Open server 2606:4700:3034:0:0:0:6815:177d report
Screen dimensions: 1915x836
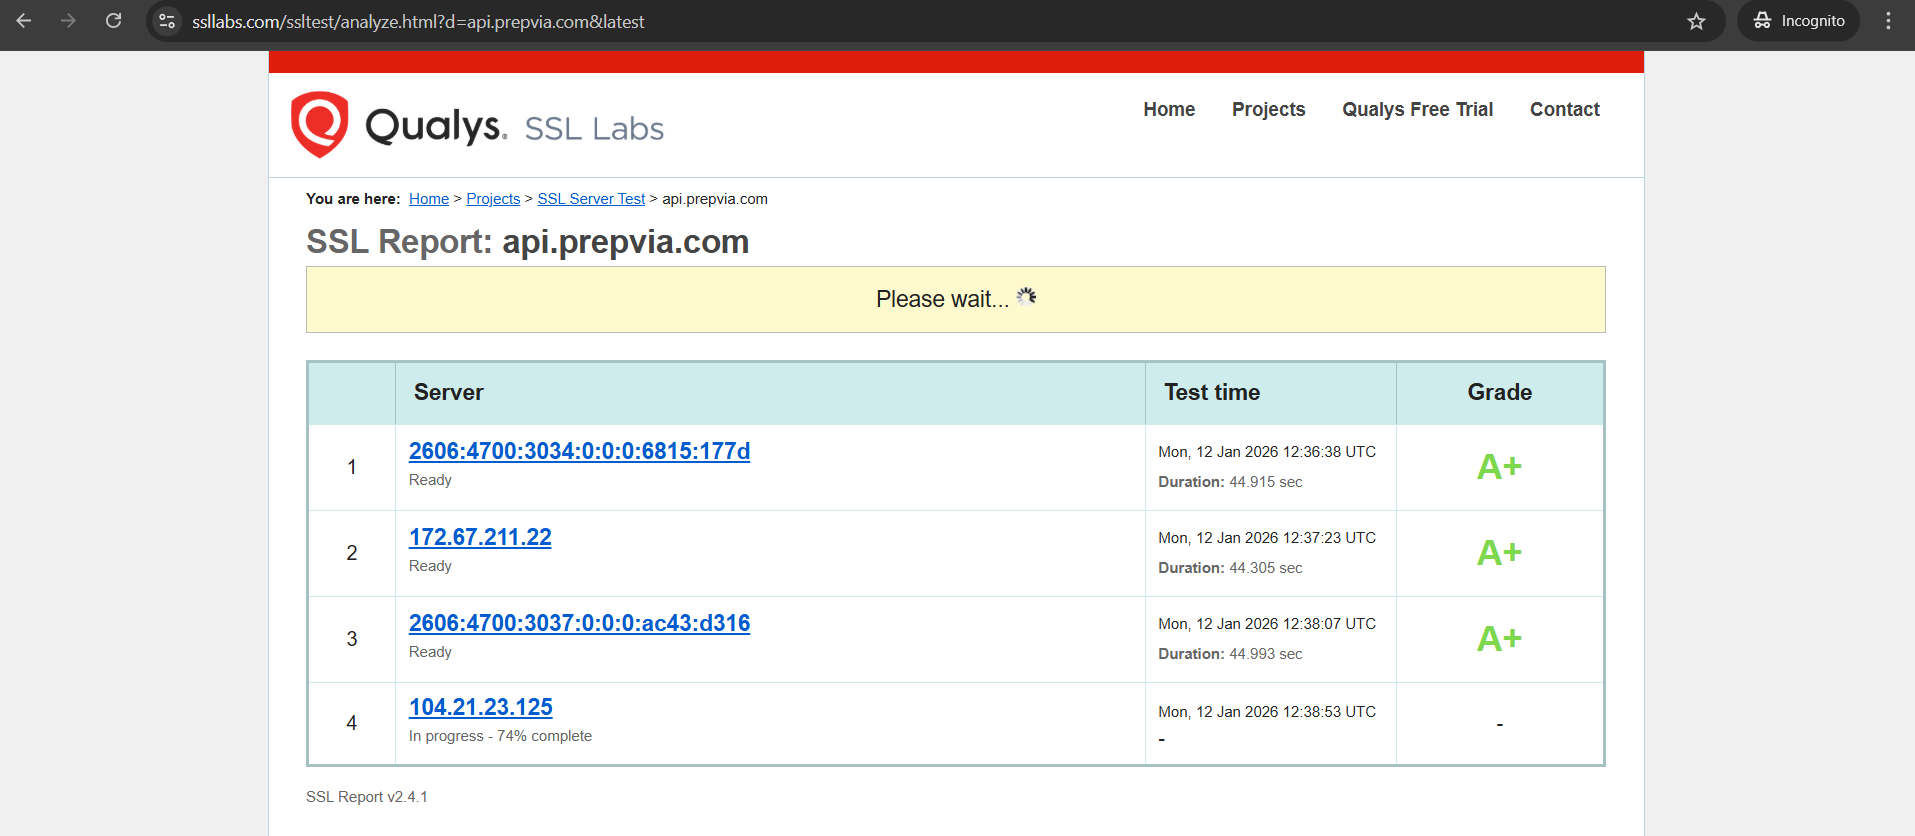(x=579, y=451)
